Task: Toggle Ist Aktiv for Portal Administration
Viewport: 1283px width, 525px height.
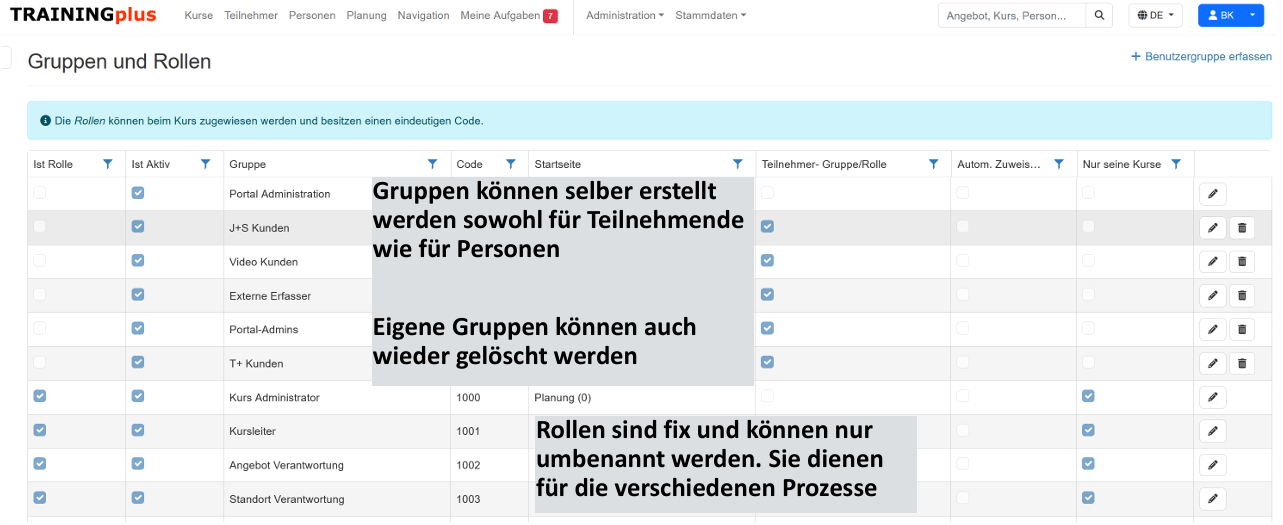Action: coord(138,193)
